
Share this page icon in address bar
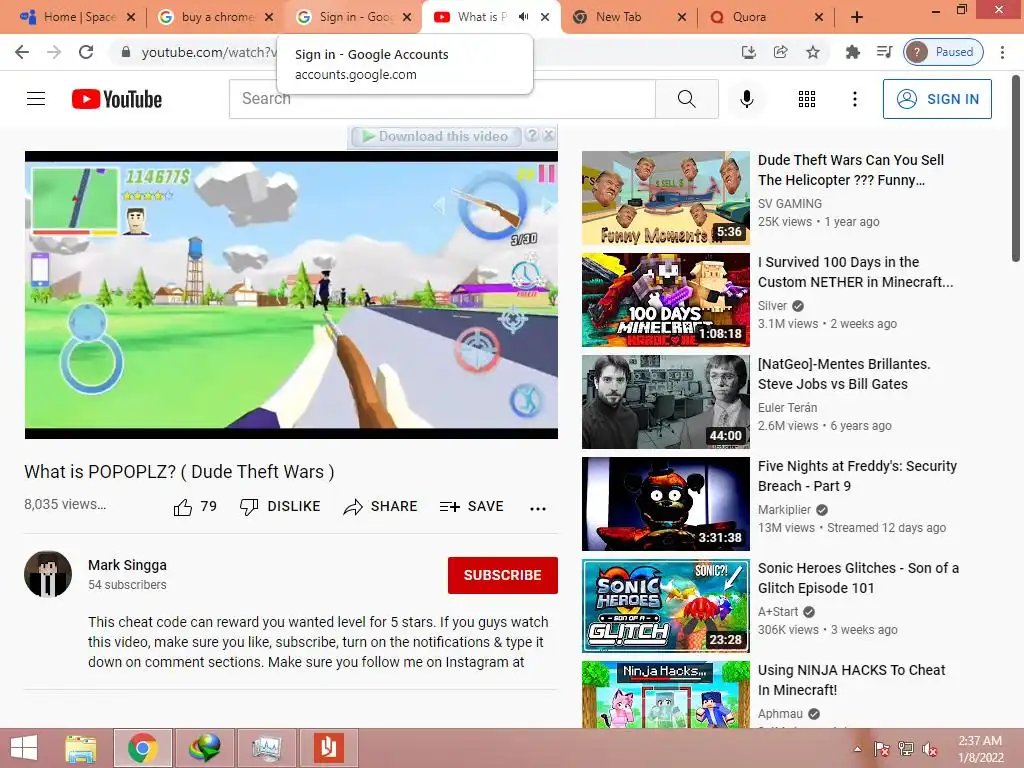(x=780, y=52)
